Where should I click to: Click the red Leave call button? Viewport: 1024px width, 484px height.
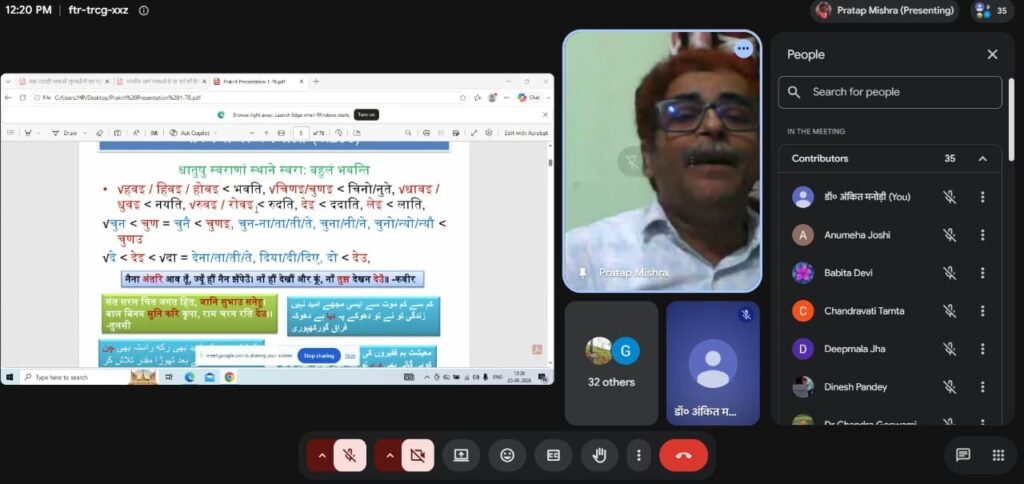pyautogui.click(x=683, y=455)
